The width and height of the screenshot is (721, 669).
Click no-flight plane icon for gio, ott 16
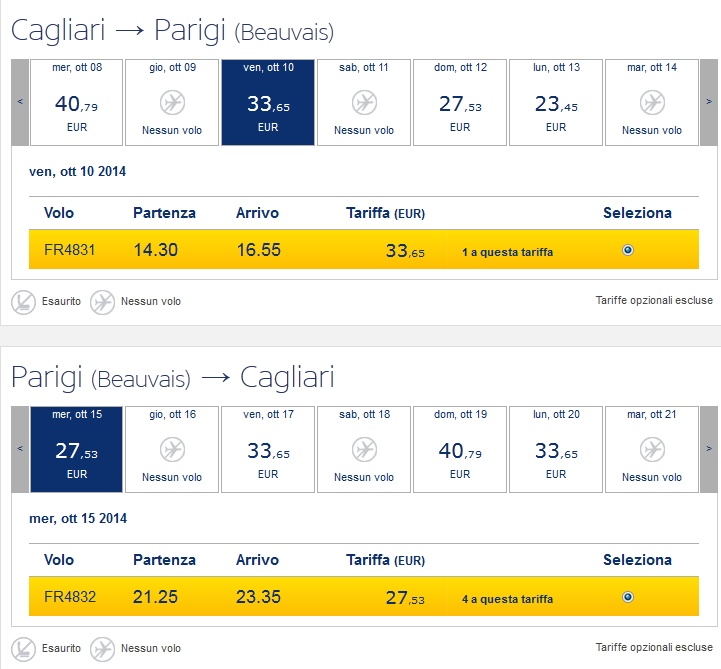pos(172,449)
